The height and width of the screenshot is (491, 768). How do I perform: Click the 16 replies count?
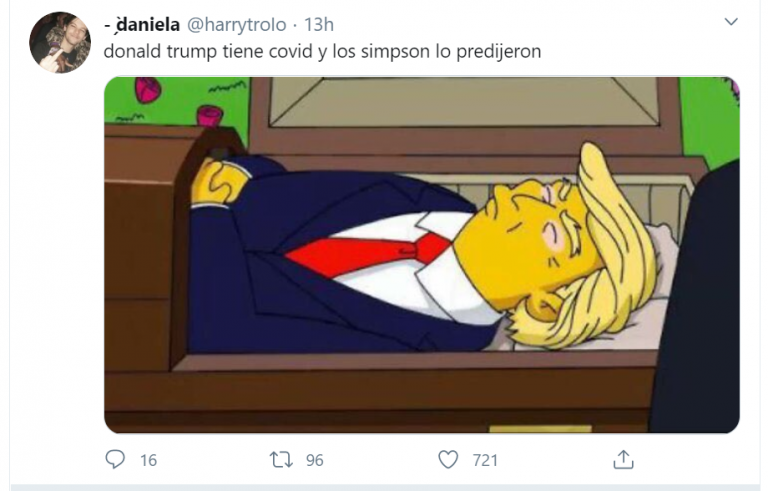148,460
